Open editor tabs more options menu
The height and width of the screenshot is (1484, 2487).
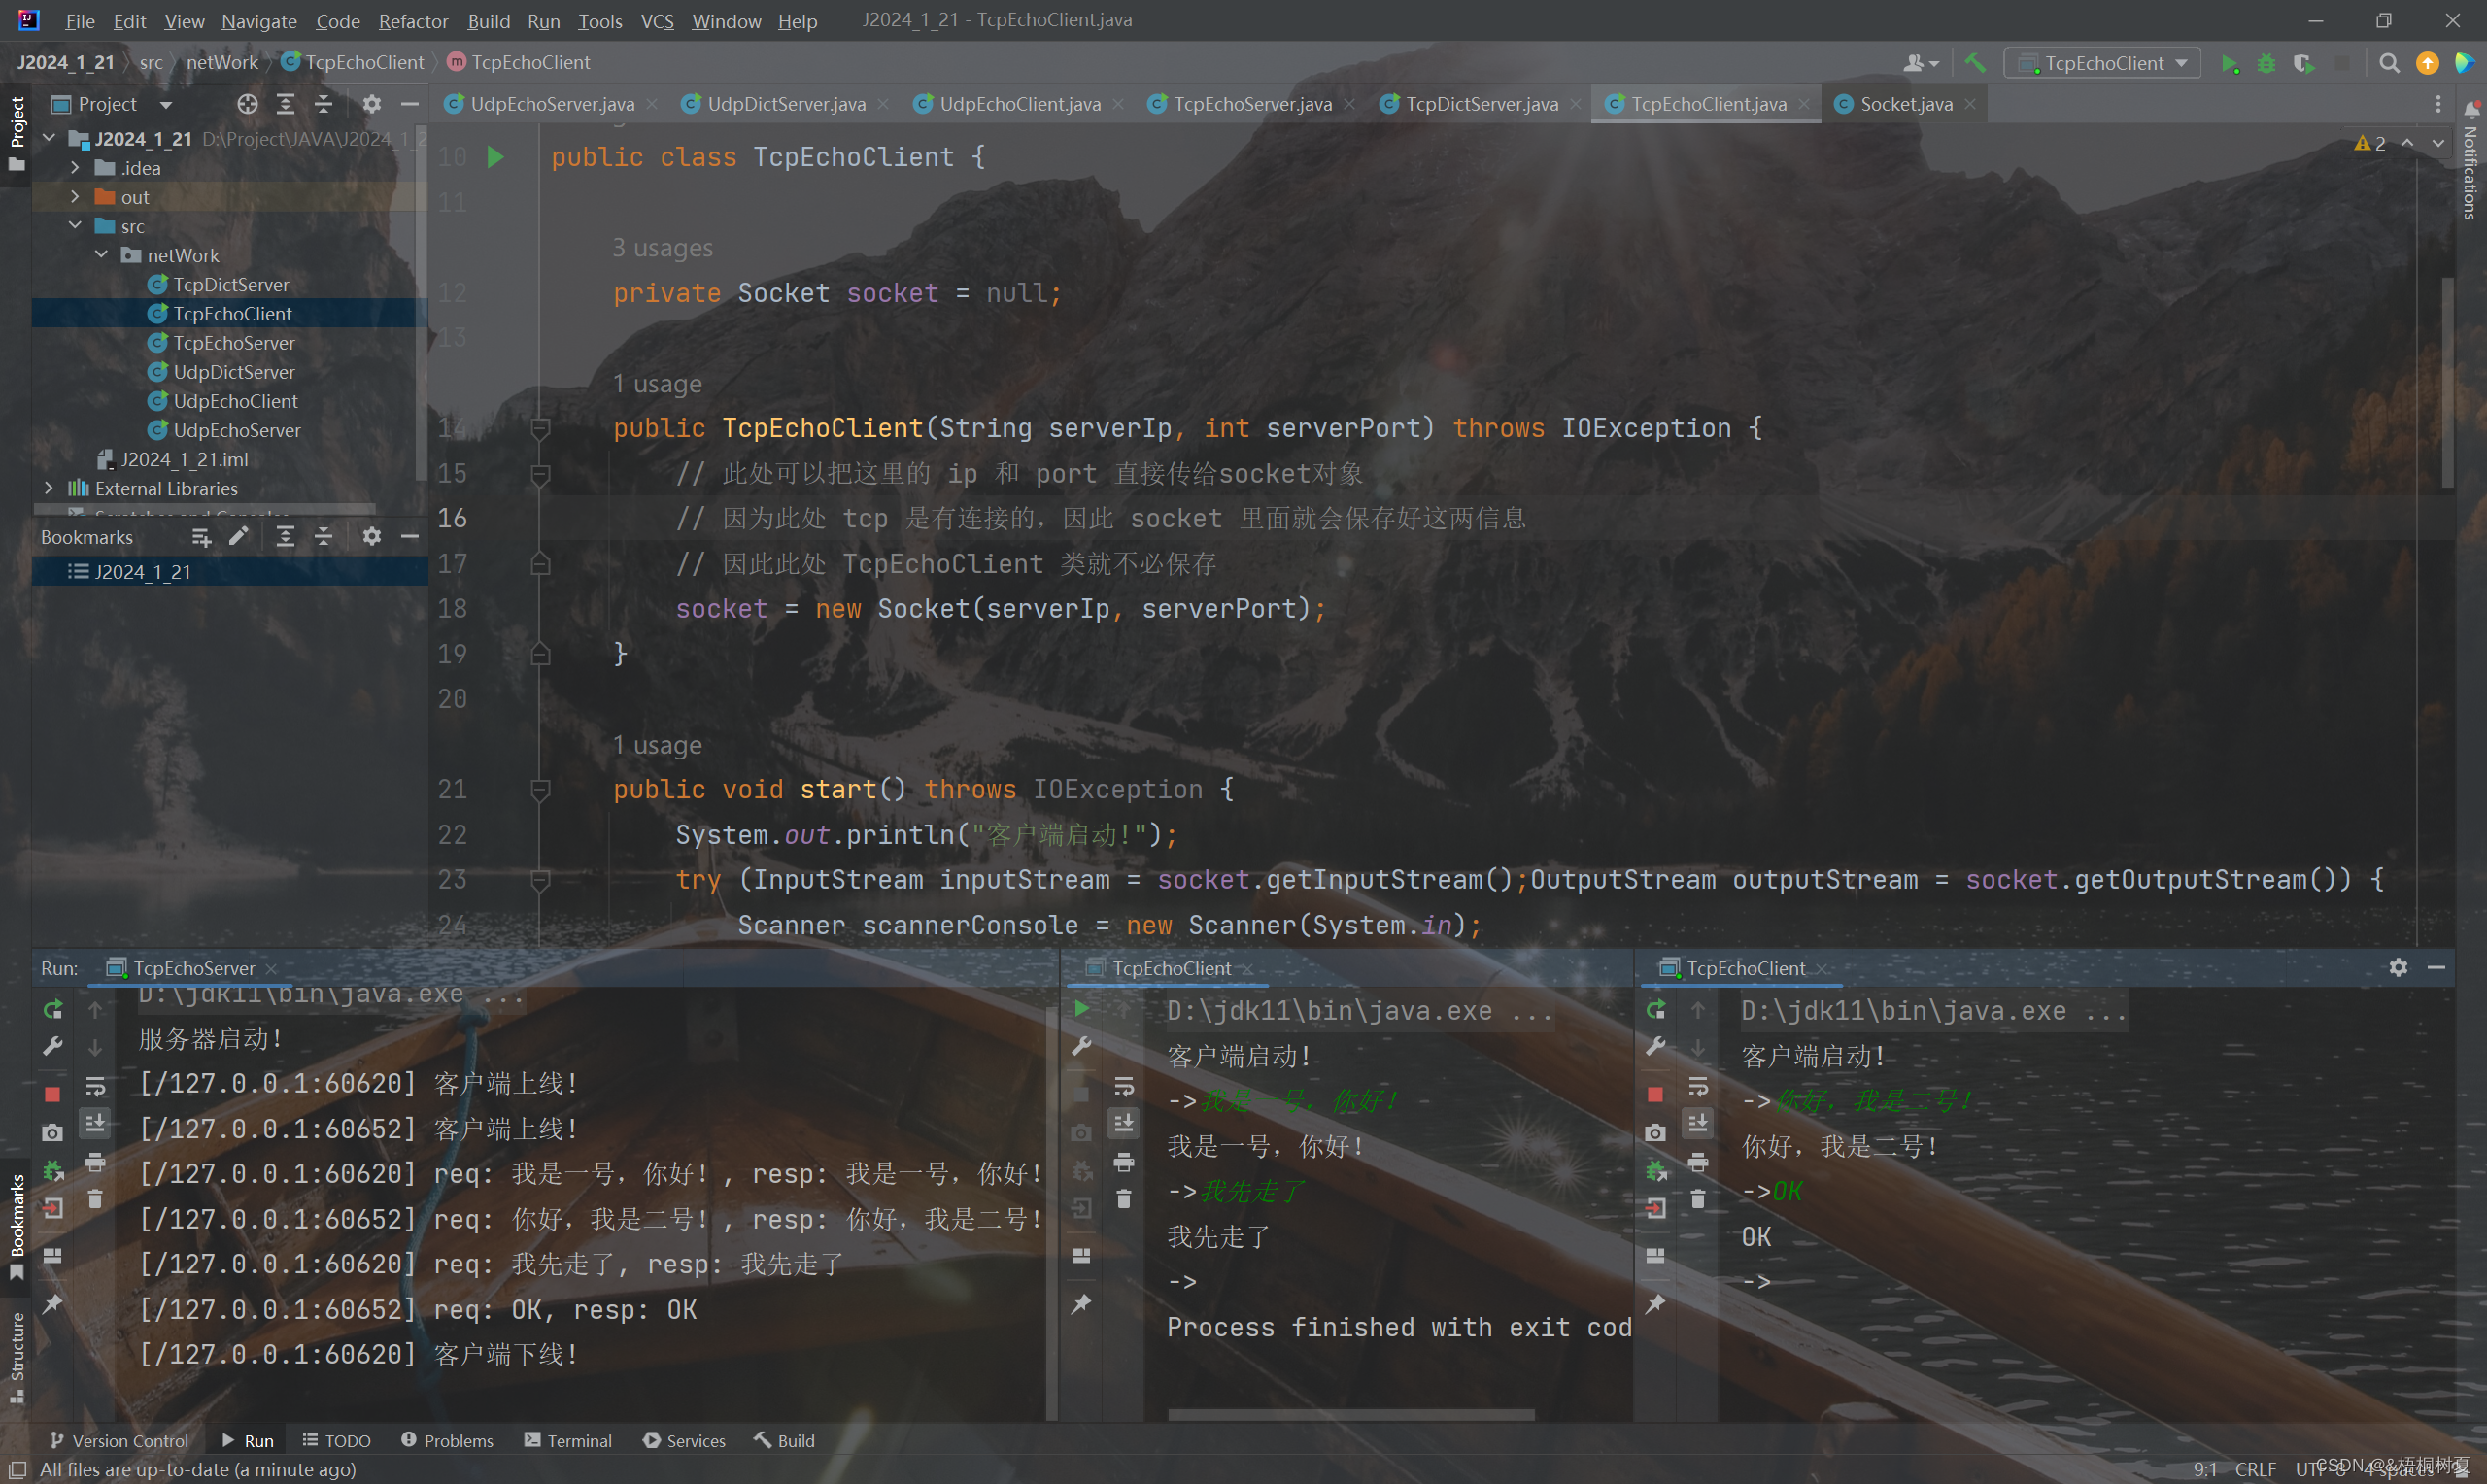click(2438, 104)
